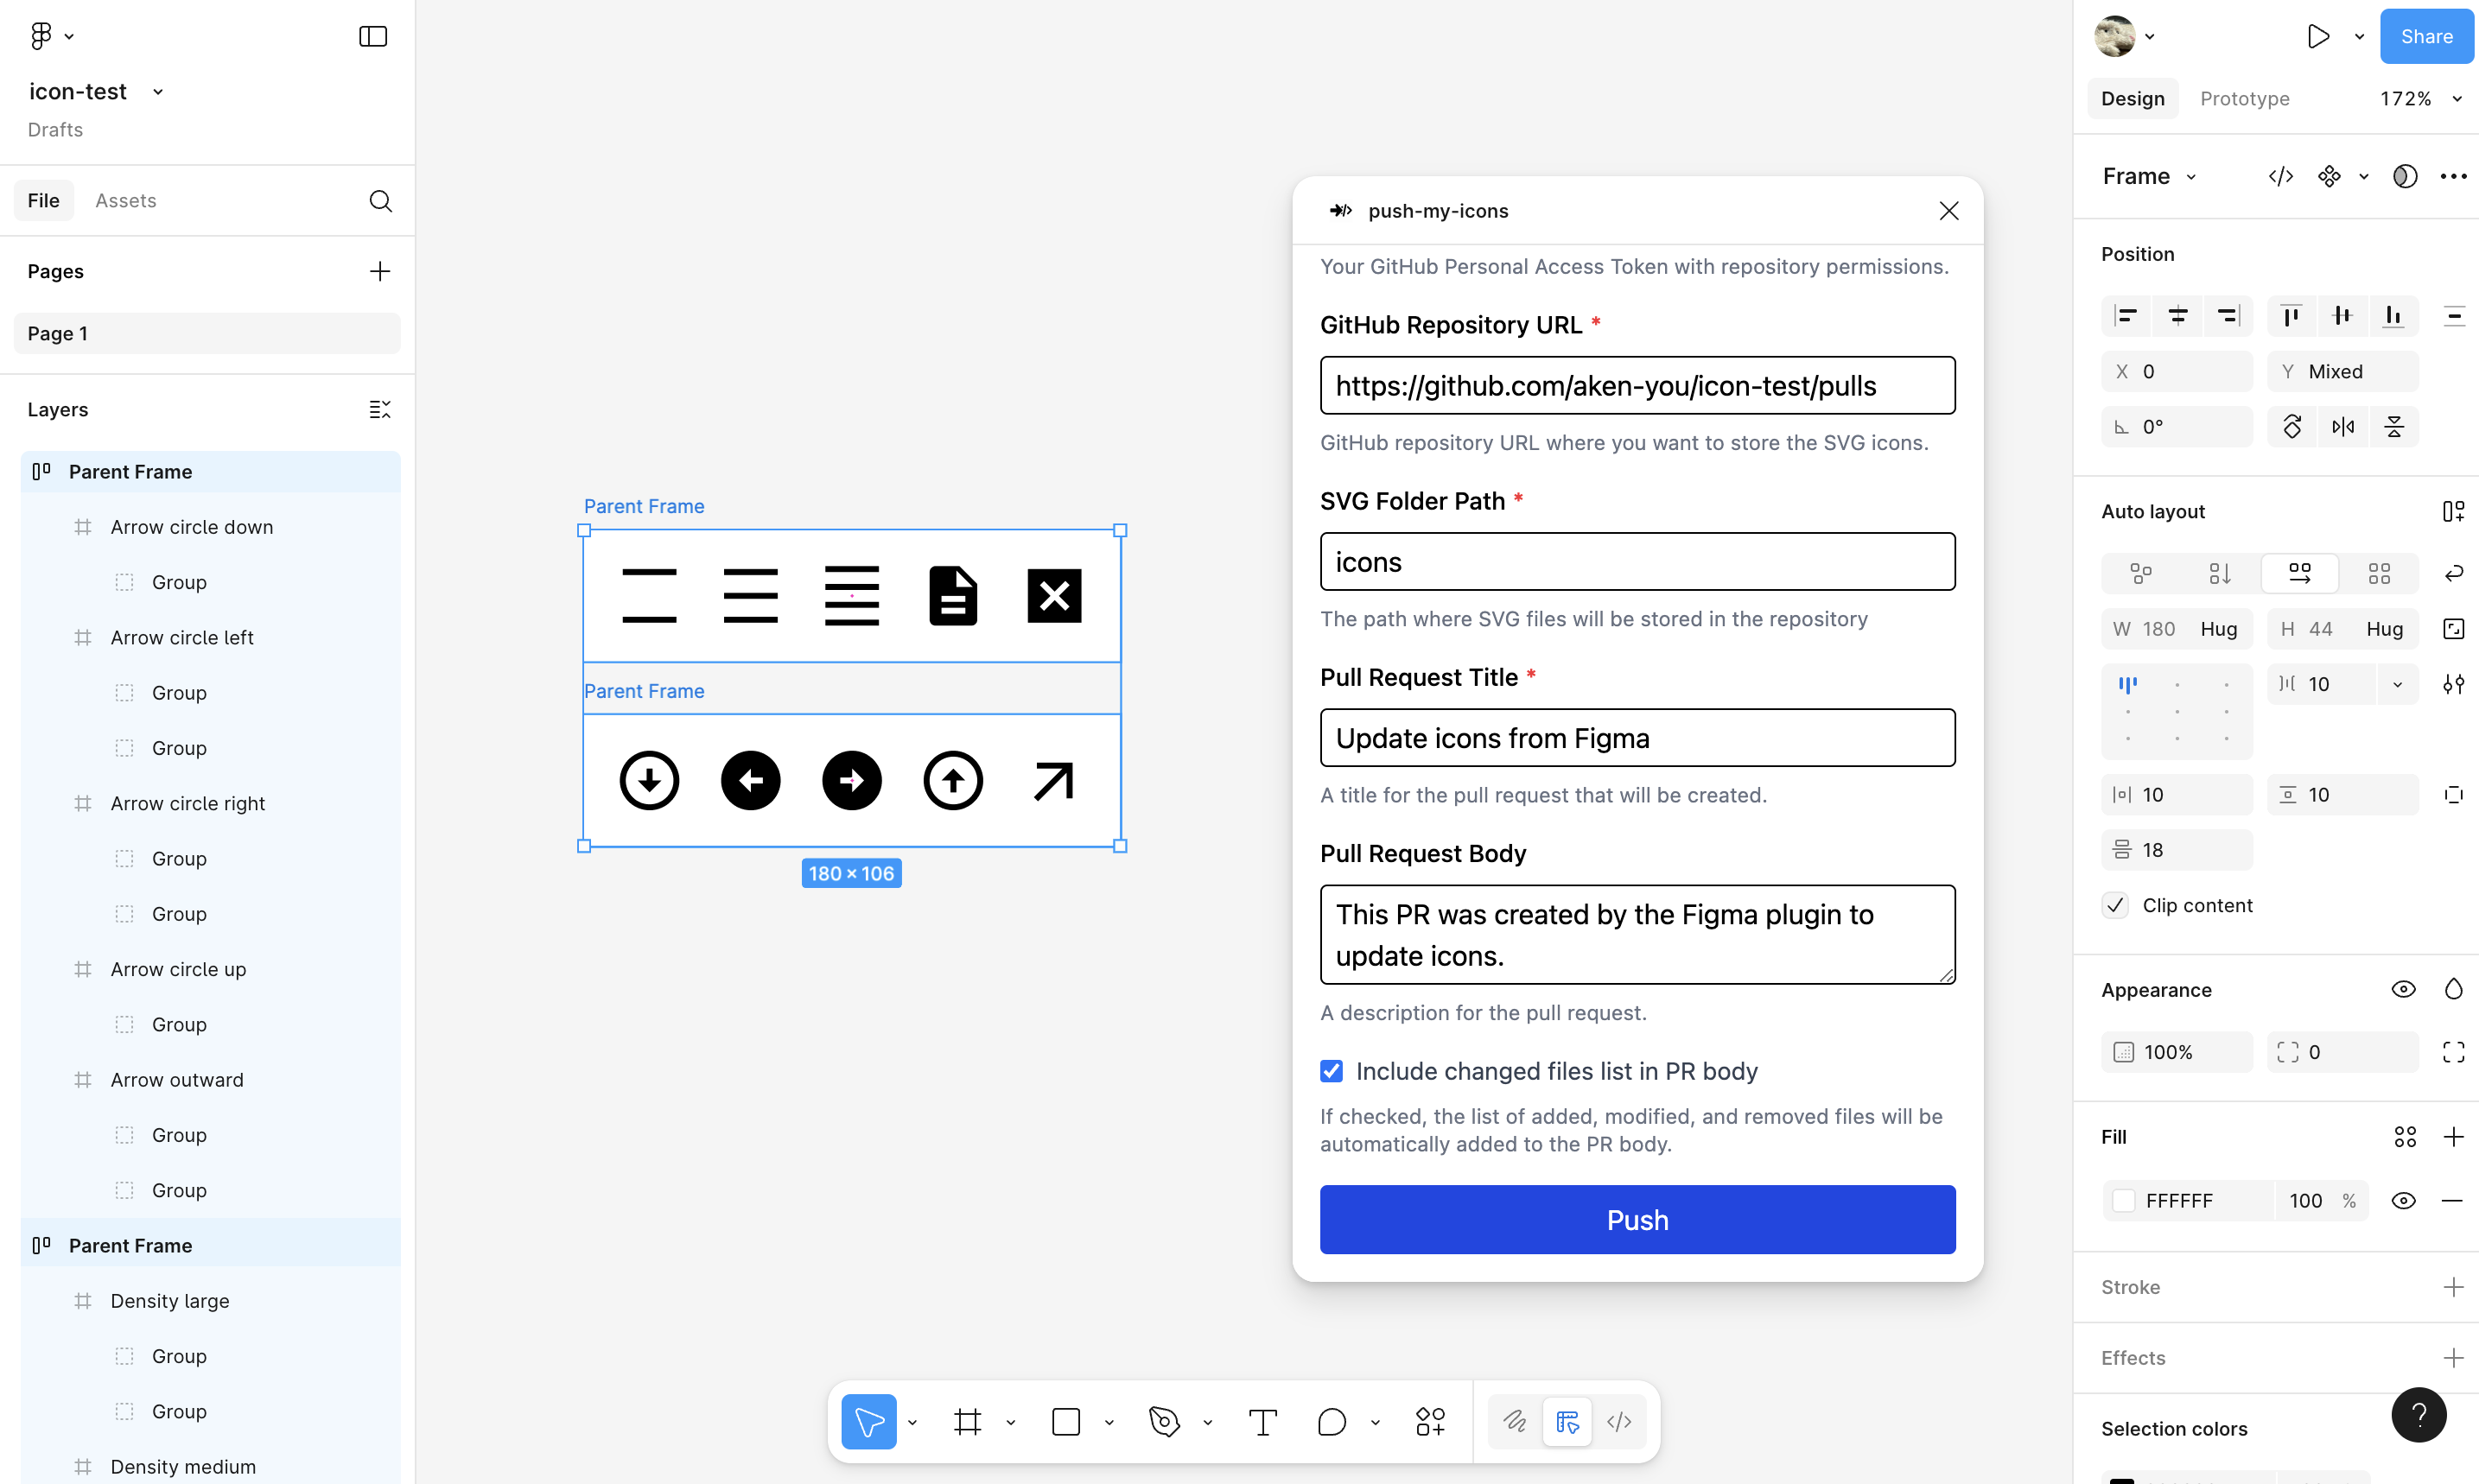
Task: Expand the frame tool options chevron
Action: point(1011,1422)
